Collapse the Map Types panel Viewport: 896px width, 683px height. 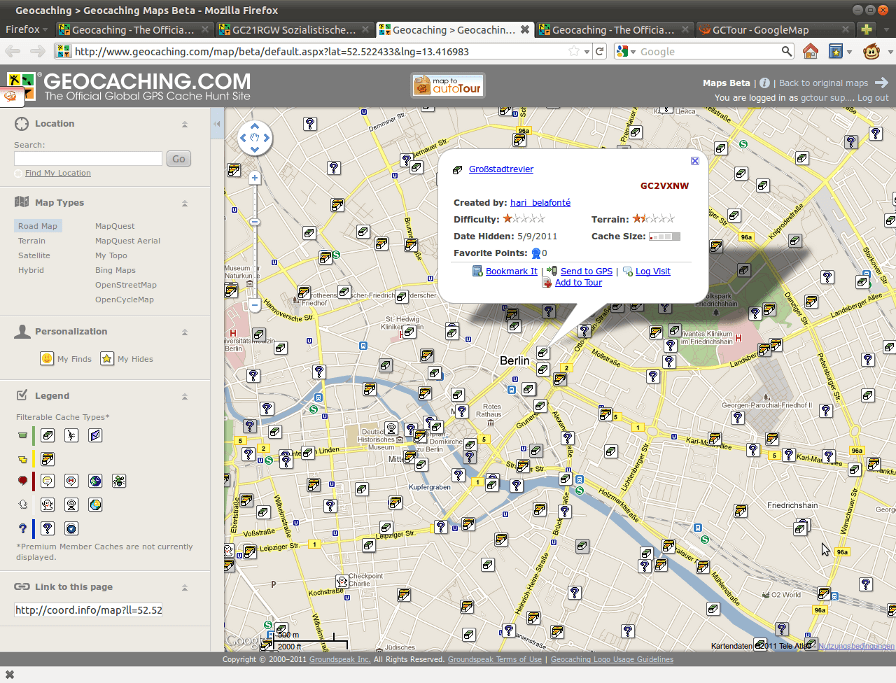click(x=185, y=203)
